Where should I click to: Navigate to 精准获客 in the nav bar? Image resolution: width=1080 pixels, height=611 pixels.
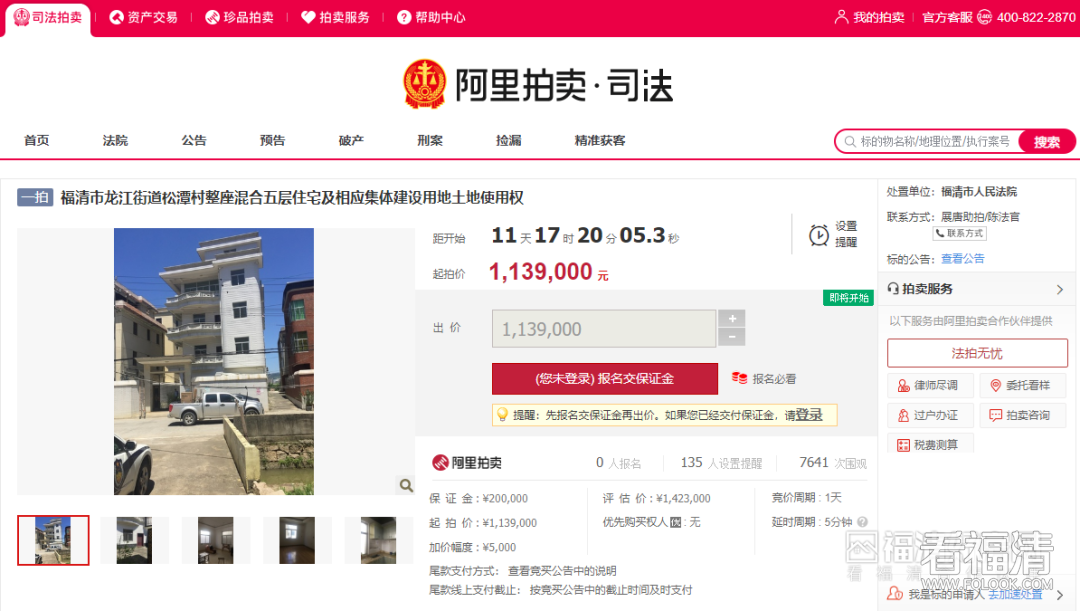click(x=600, y=141)
